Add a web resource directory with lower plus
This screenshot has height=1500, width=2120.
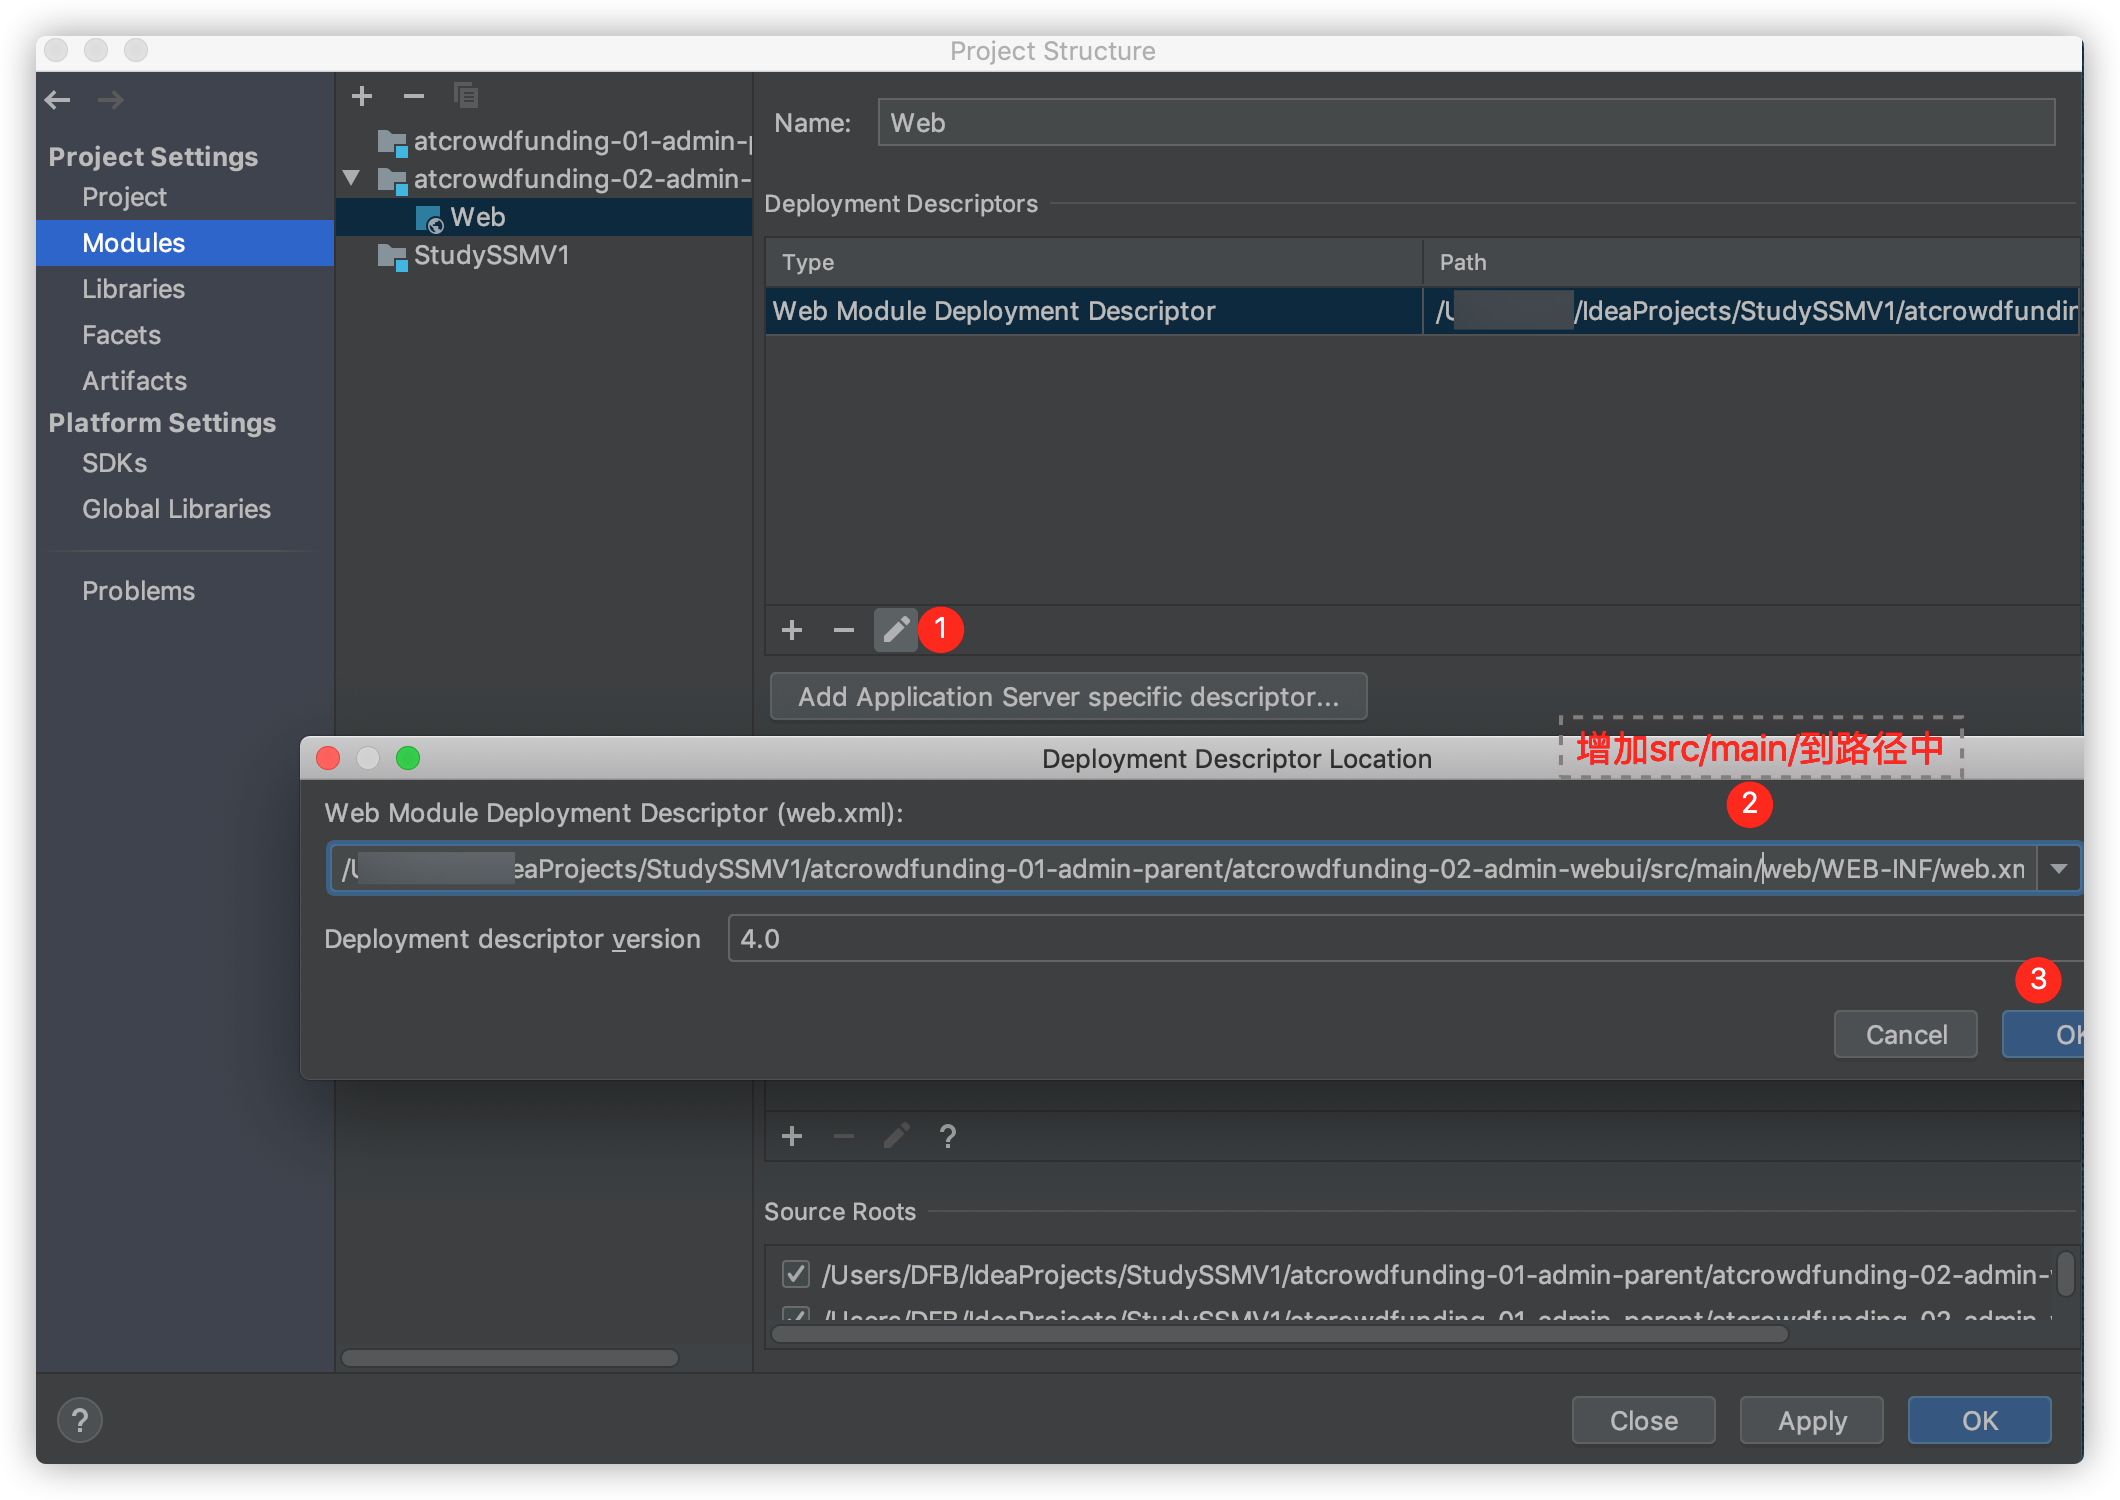point(792,1136)
